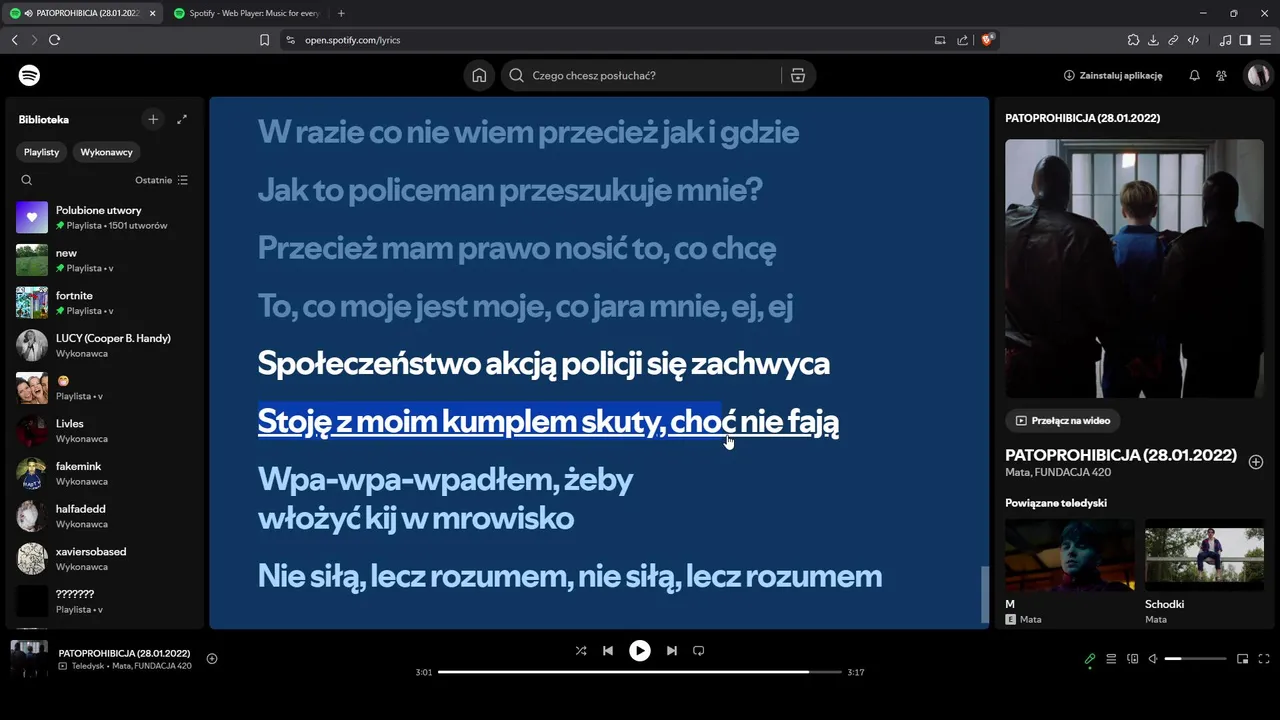Click Przełącz na wideo button

click(1063, 421)
